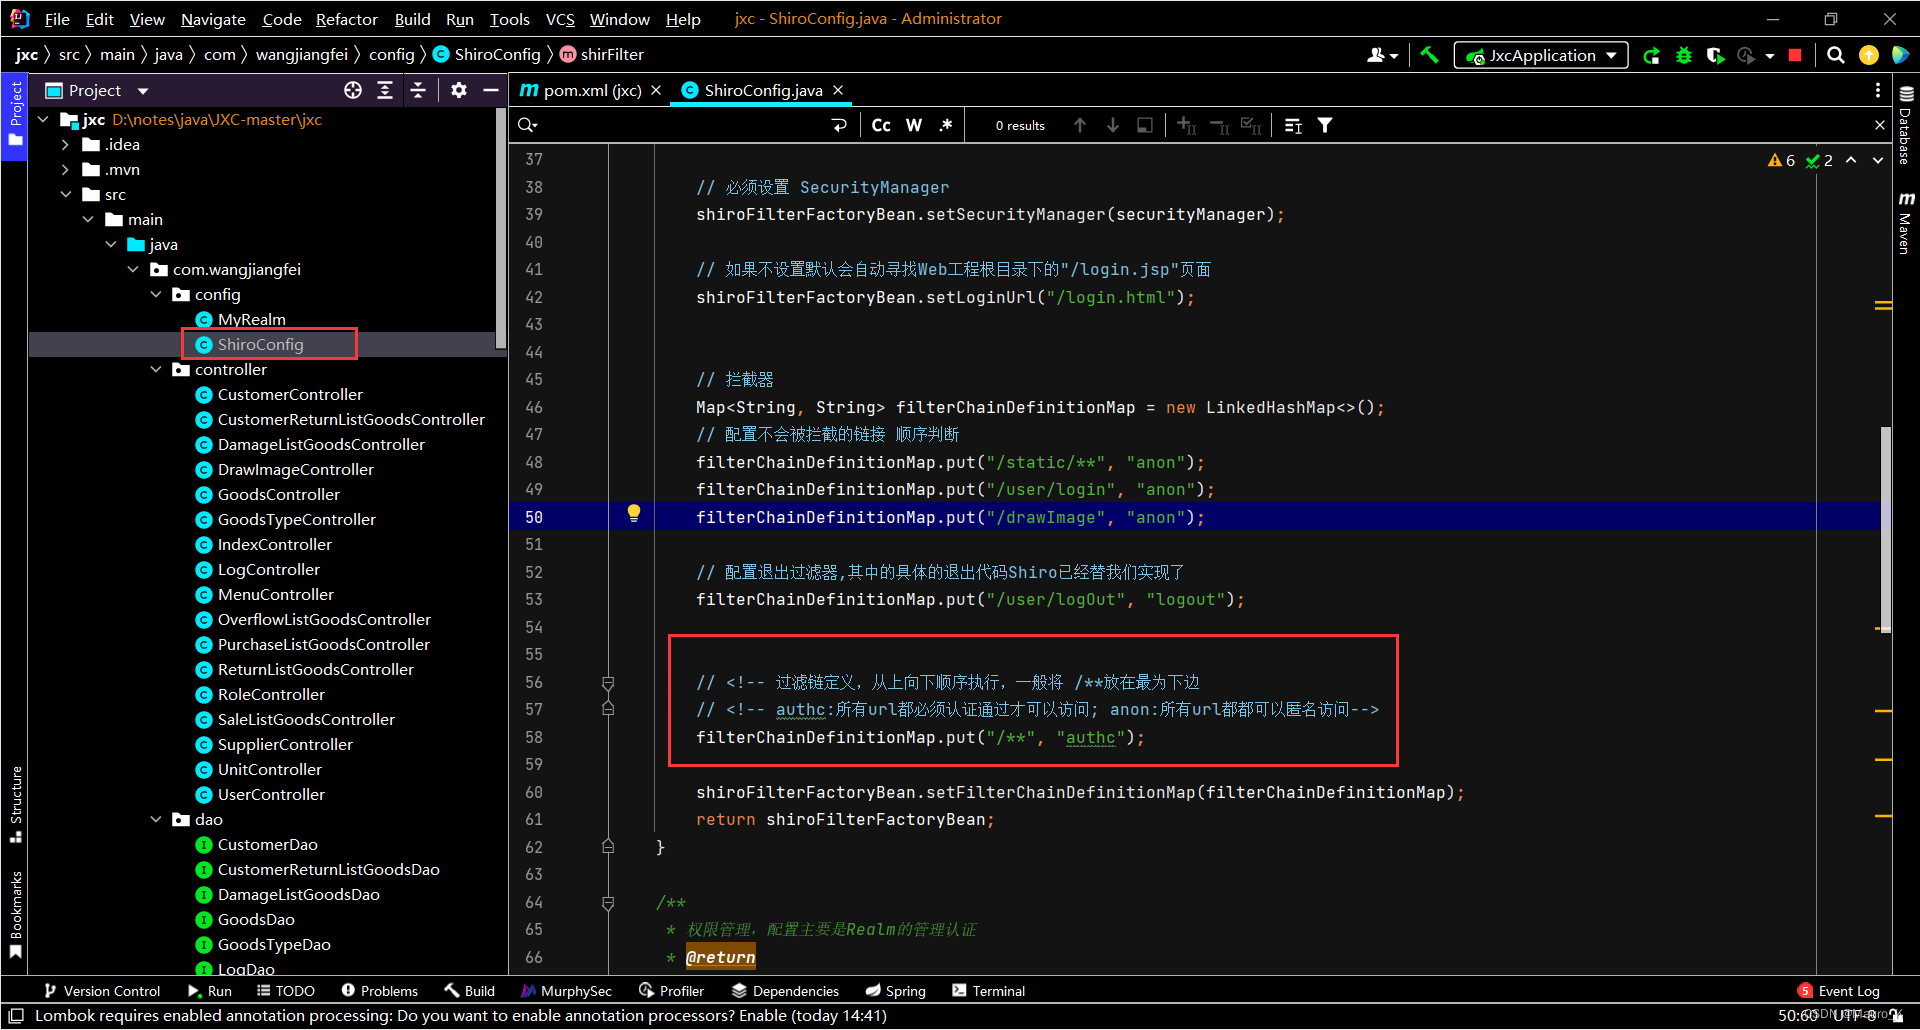This screenshot has height=1030, width=1920.
Task: Click the Build project hammer icon
Action: coord(1429,55)
